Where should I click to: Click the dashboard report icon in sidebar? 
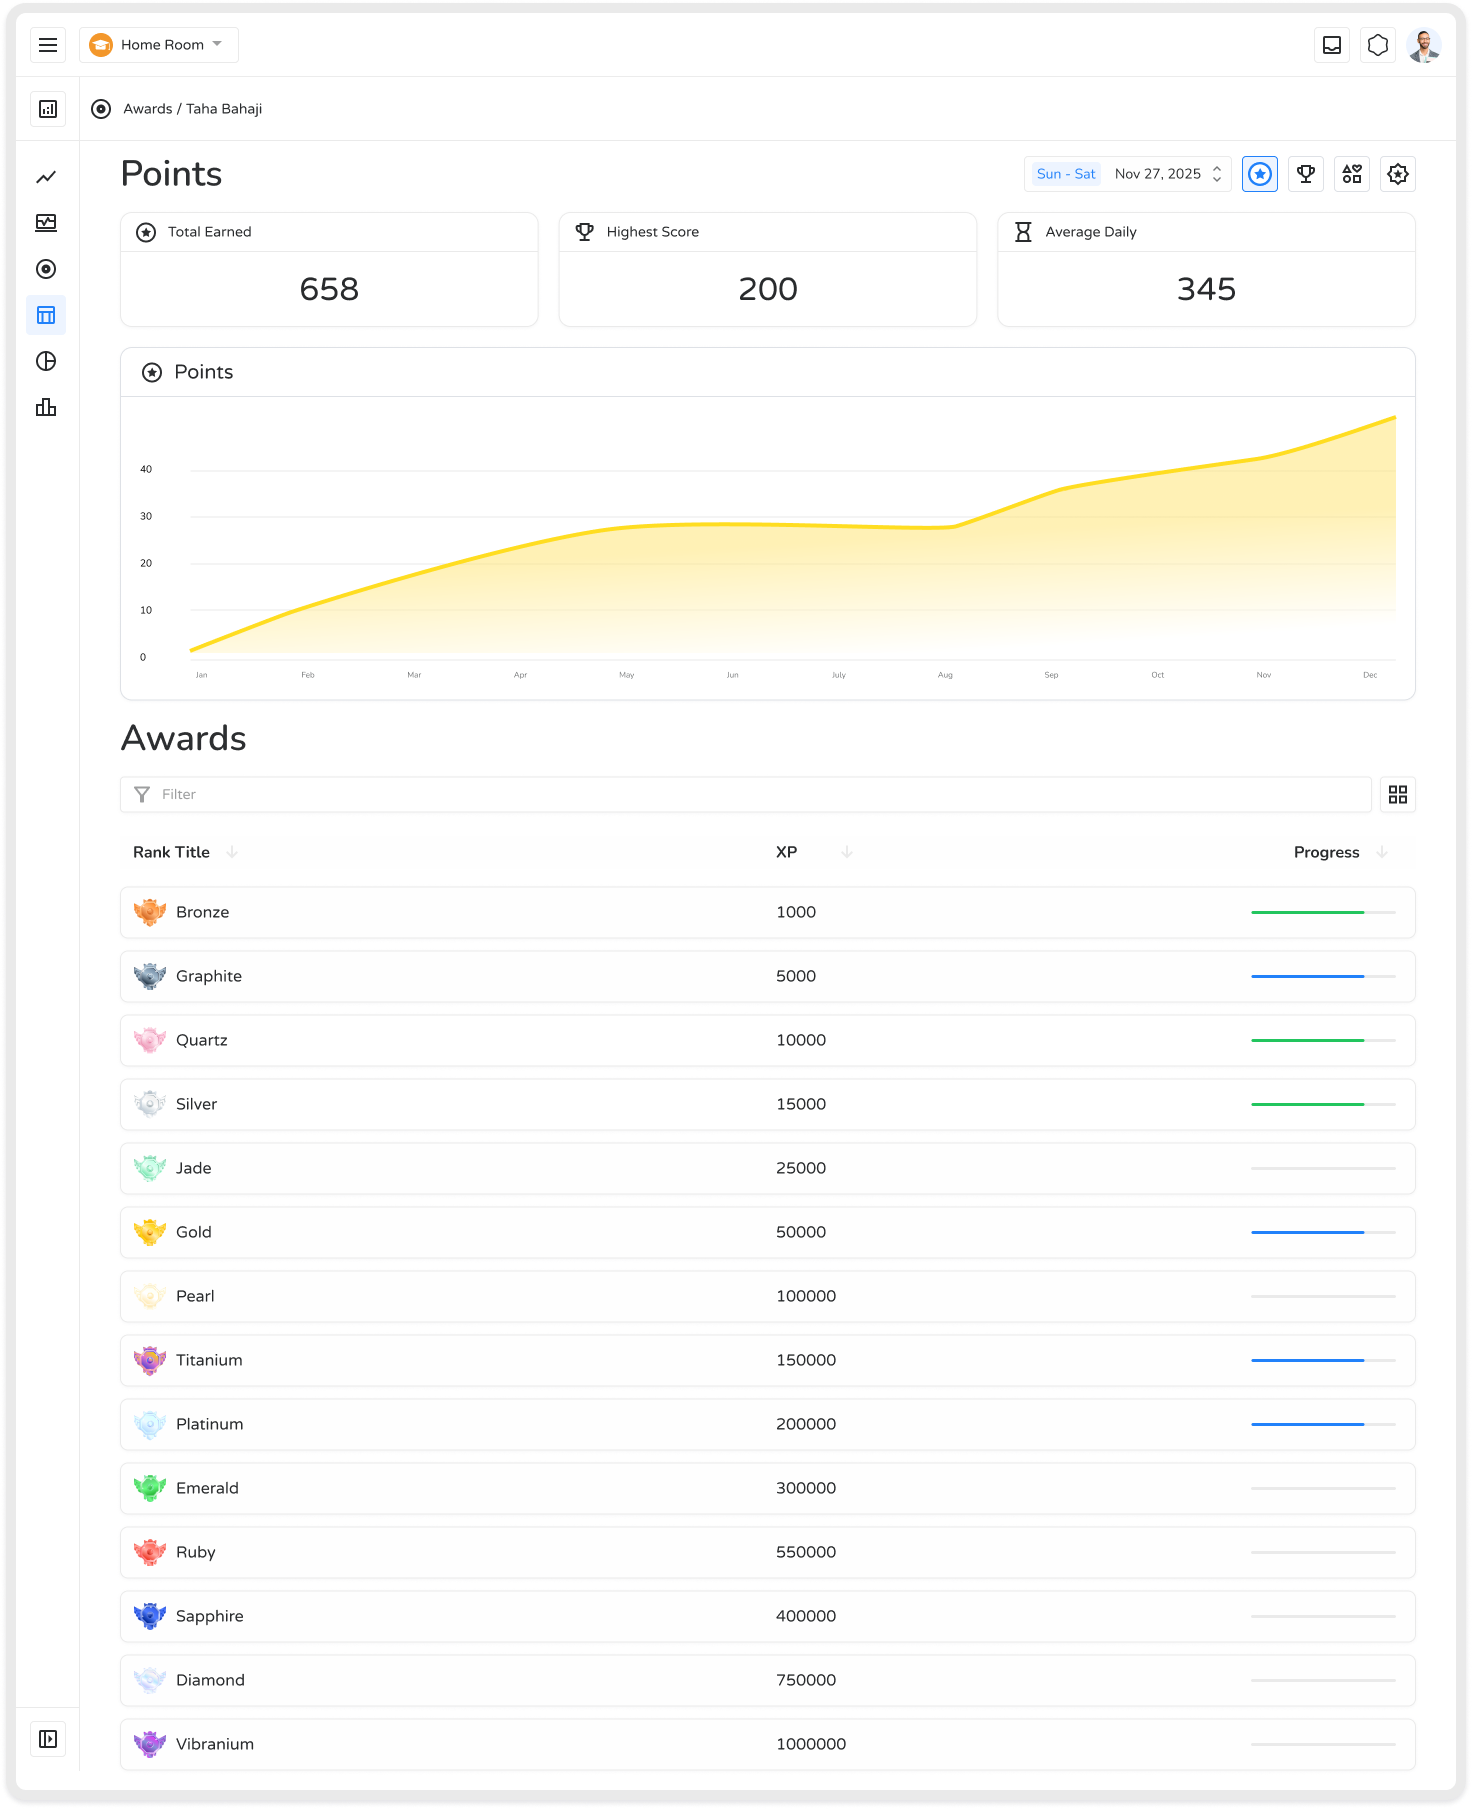point(47,109)
